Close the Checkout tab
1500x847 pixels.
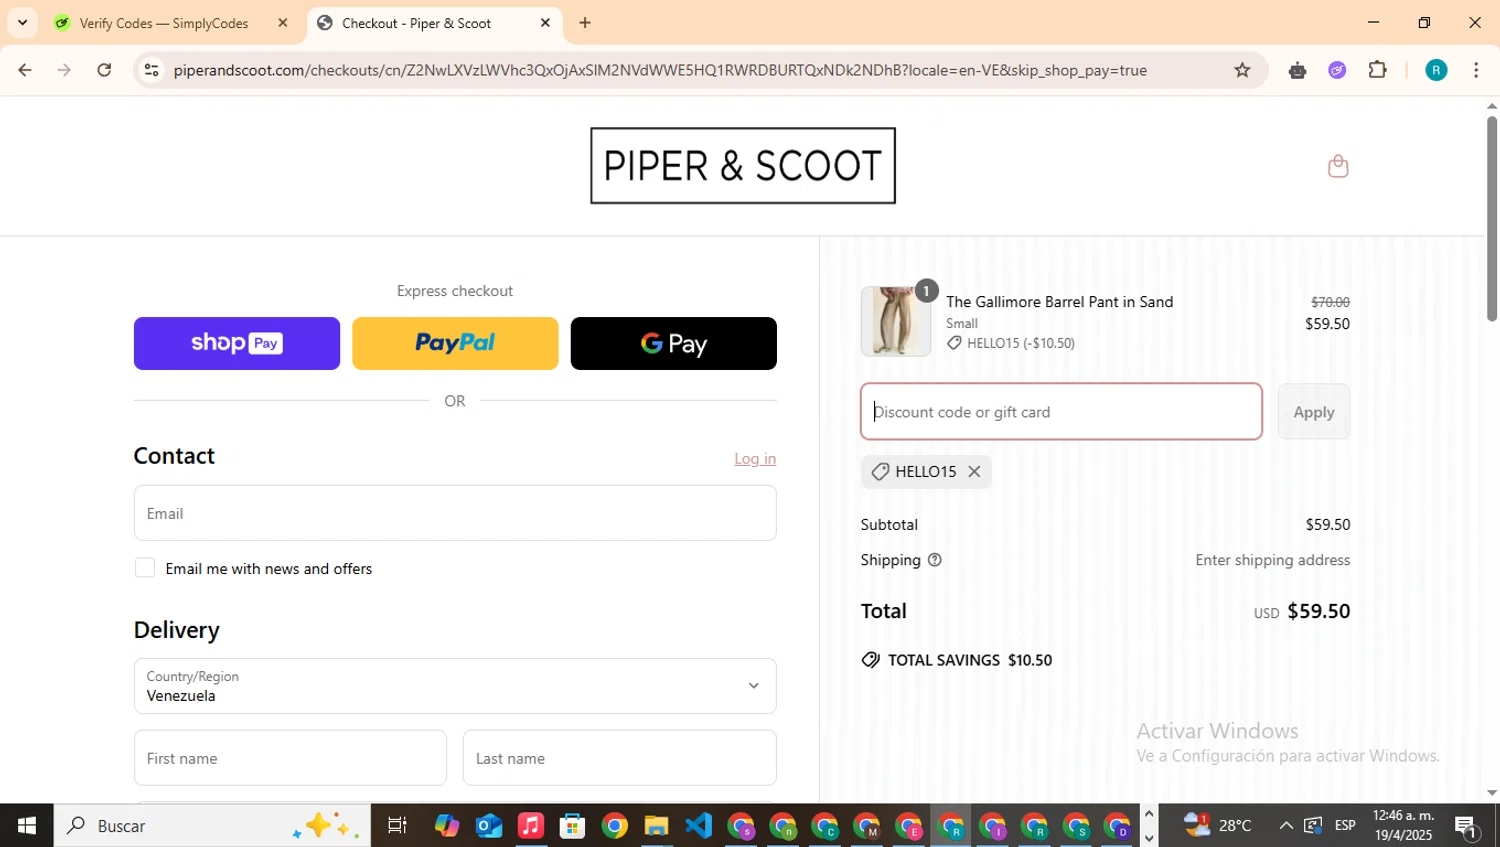click(545, 23)
